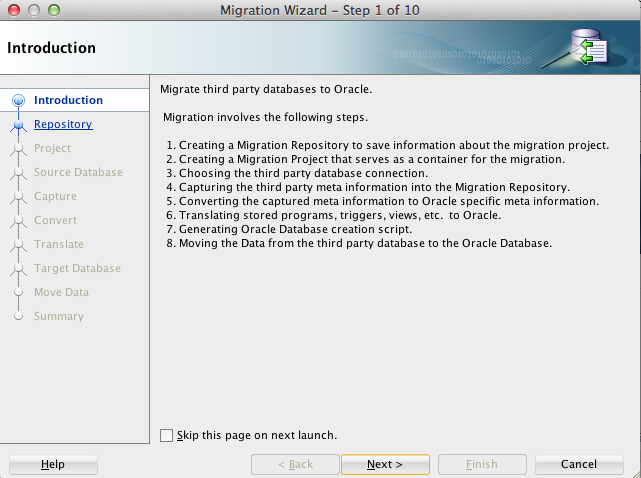641x478 pixels.
Task: Click the Introduction step bullet icon
Action: tap(18, 100)
